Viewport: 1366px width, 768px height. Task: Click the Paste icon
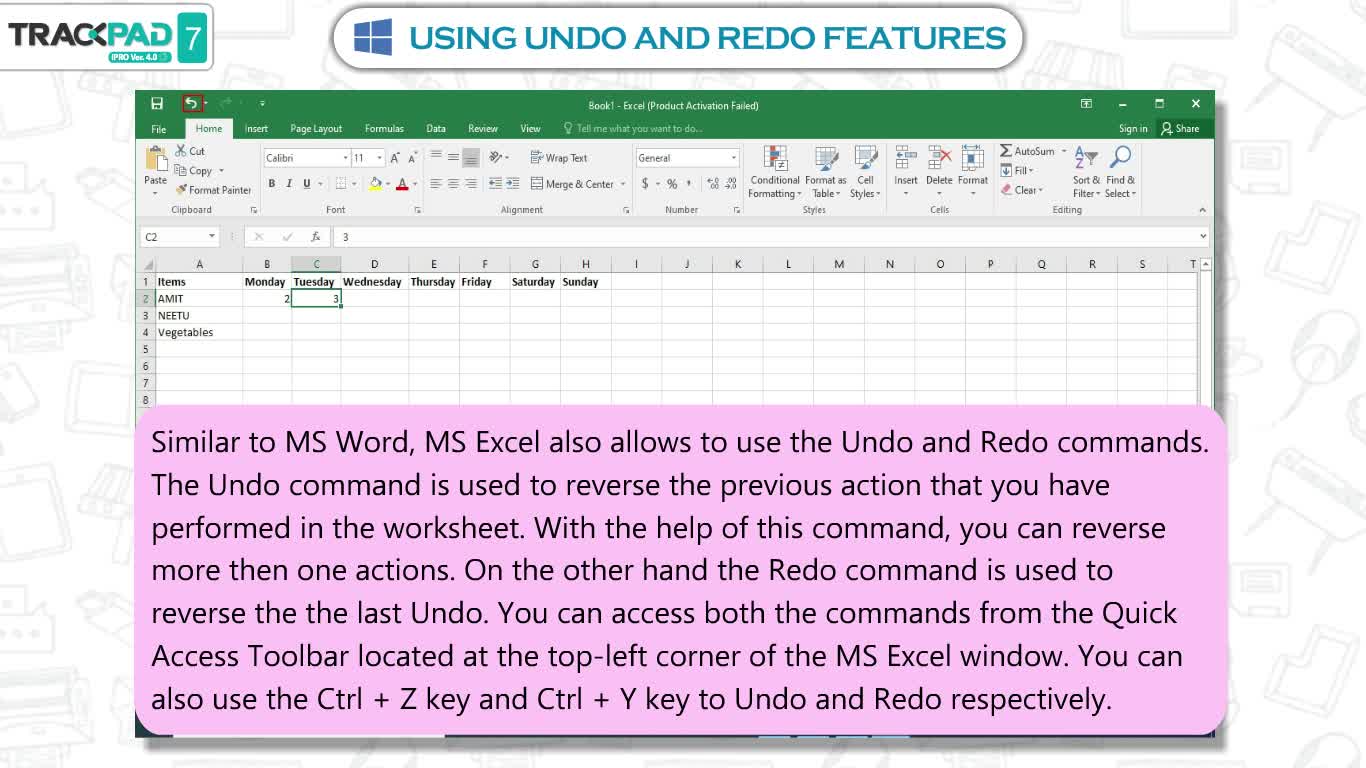156,158
